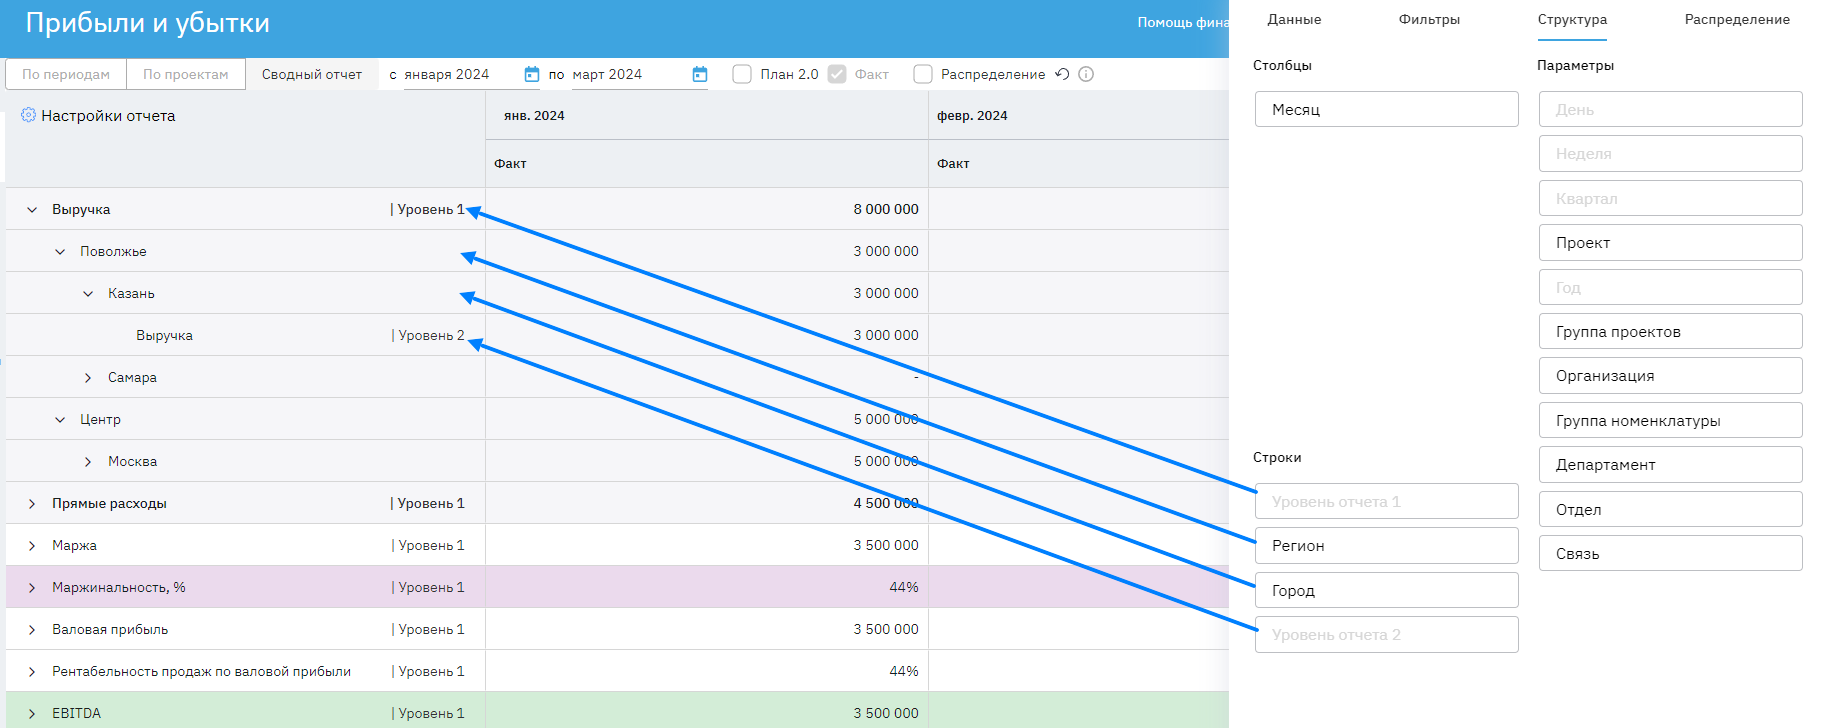Expand the Маржа row

[32, 546]
